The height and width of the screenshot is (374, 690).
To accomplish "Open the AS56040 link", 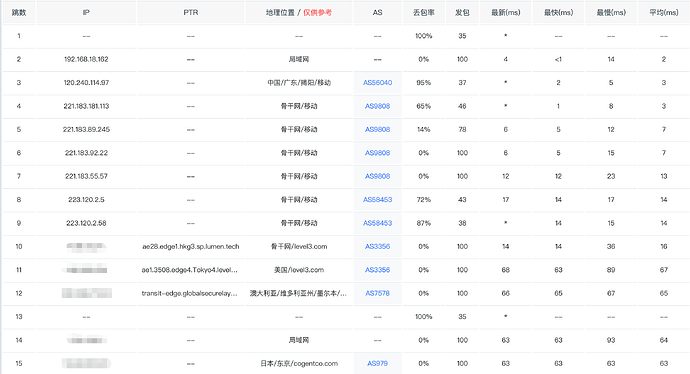I will [x=377, y=83].
